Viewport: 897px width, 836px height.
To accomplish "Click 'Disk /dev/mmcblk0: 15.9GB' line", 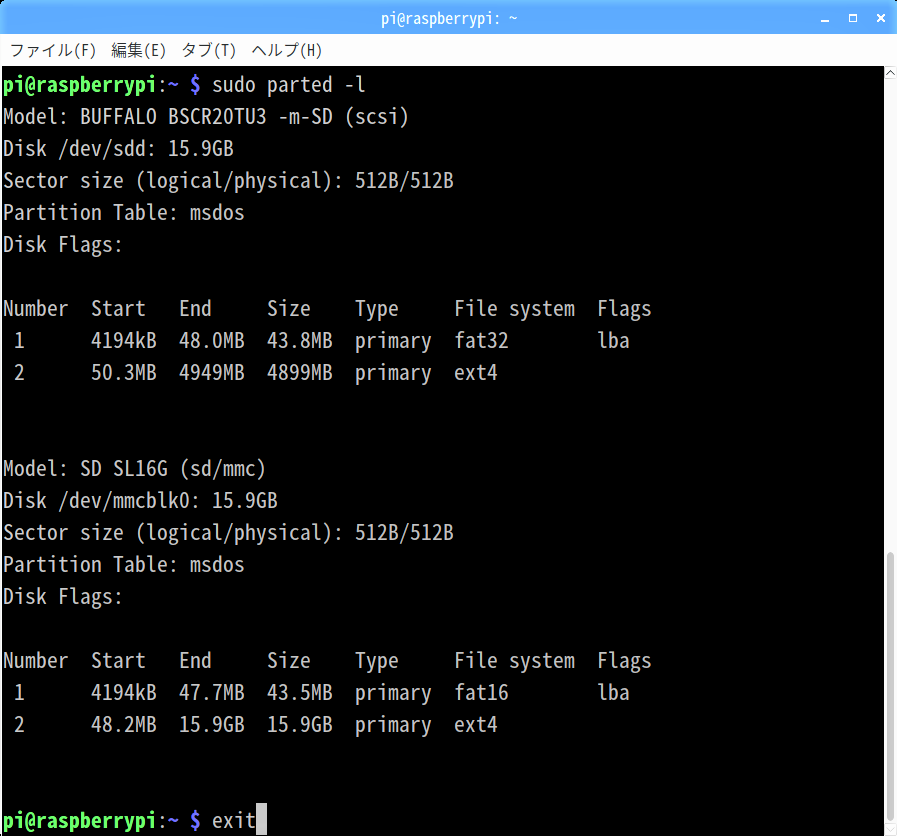I will tap(140, 501).
